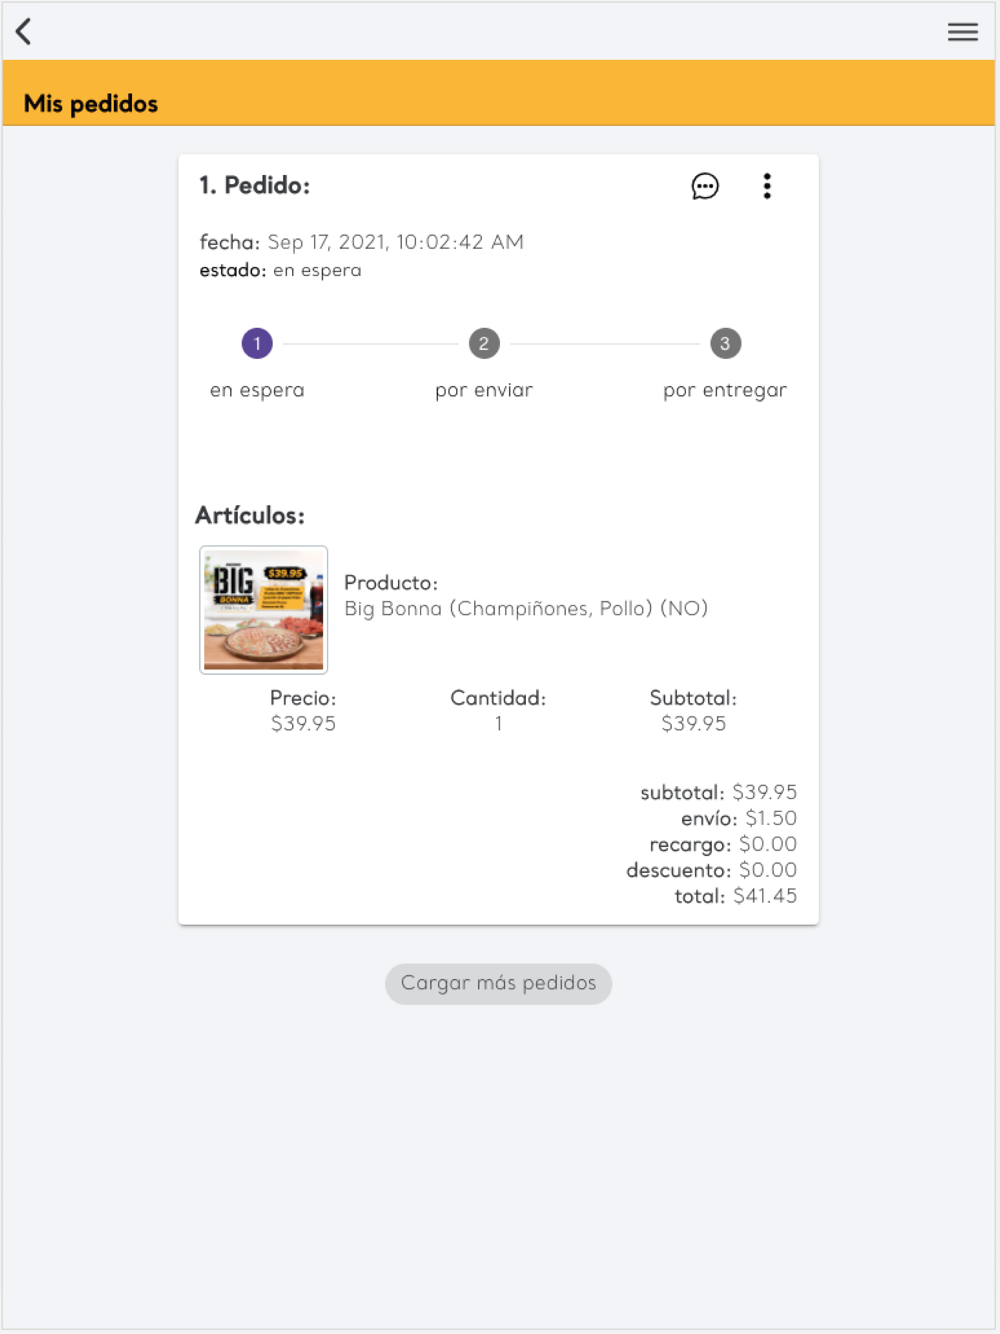Open the Big Bonna product thumbnail

264,610
